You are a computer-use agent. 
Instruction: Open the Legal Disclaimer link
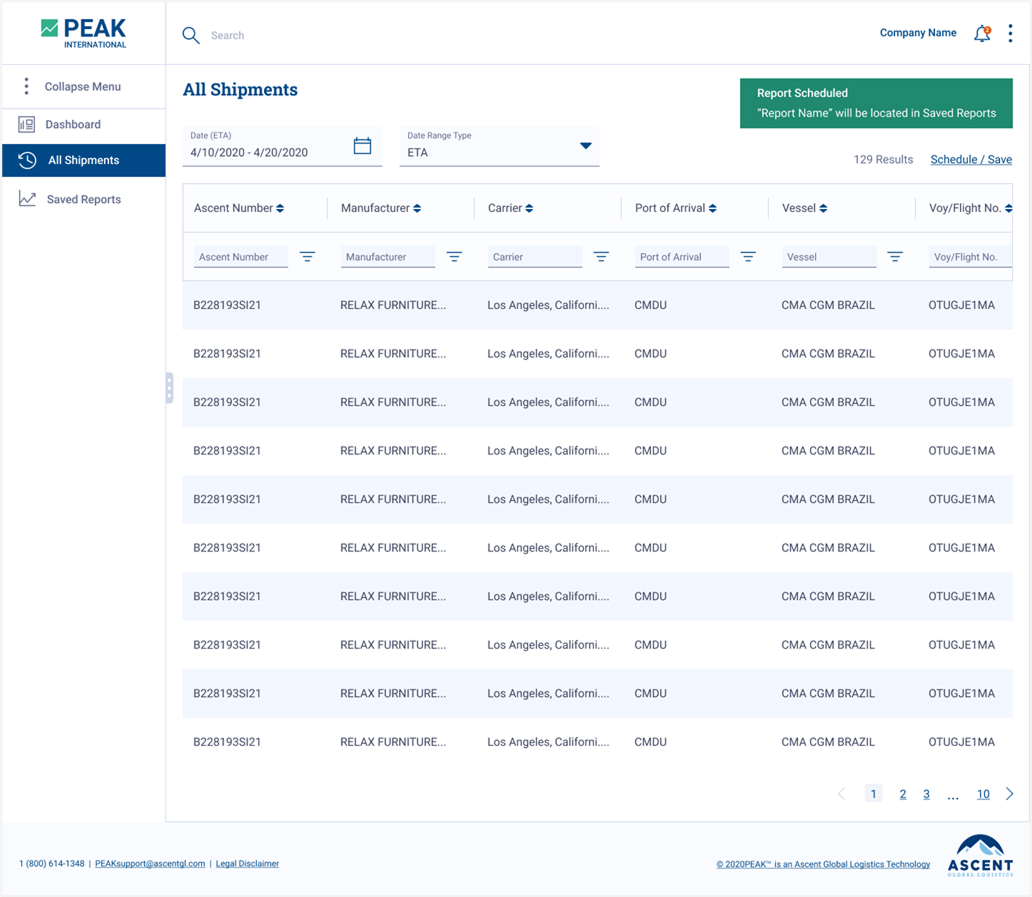coord(247,864)
